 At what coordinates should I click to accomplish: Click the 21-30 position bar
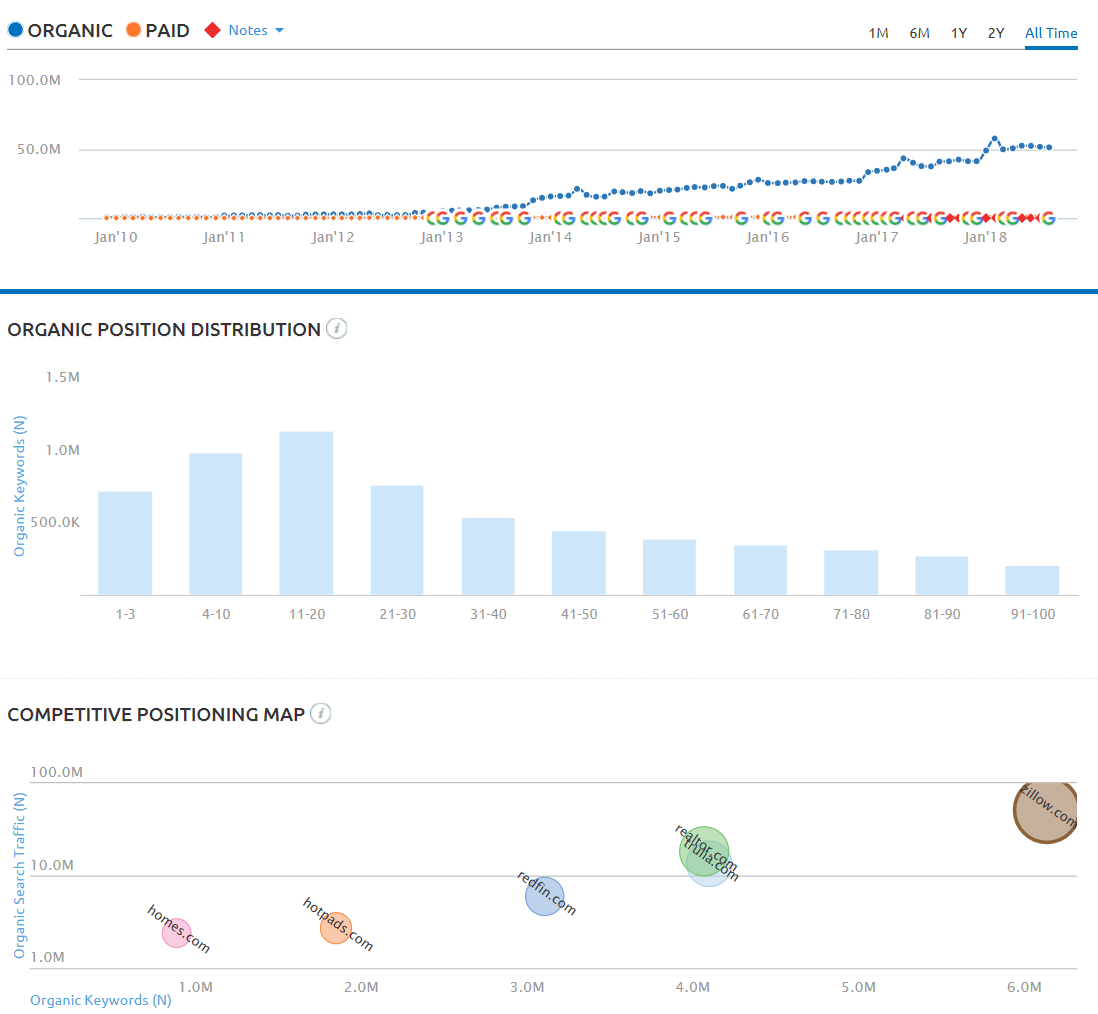tap(397, 541)
